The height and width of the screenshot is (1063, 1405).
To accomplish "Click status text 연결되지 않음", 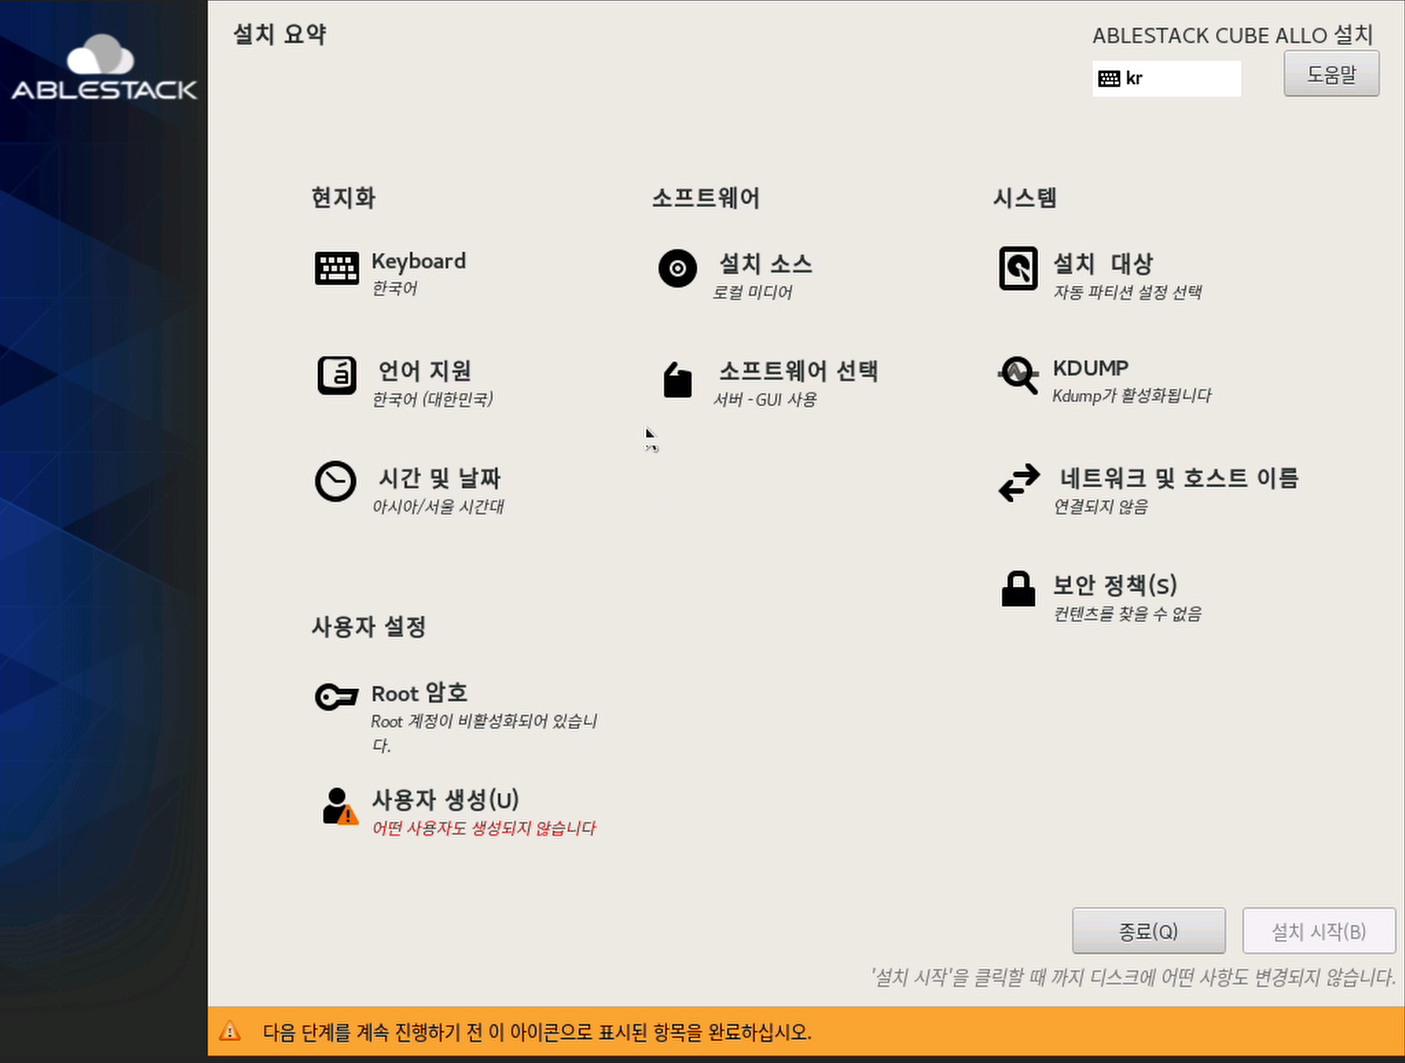I will click(1100, 507).
